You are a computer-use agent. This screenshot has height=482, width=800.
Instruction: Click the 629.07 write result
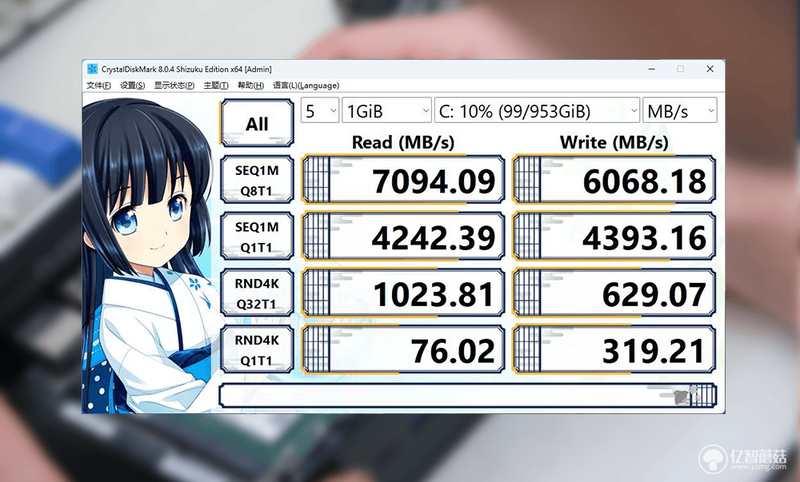[614, 293]
